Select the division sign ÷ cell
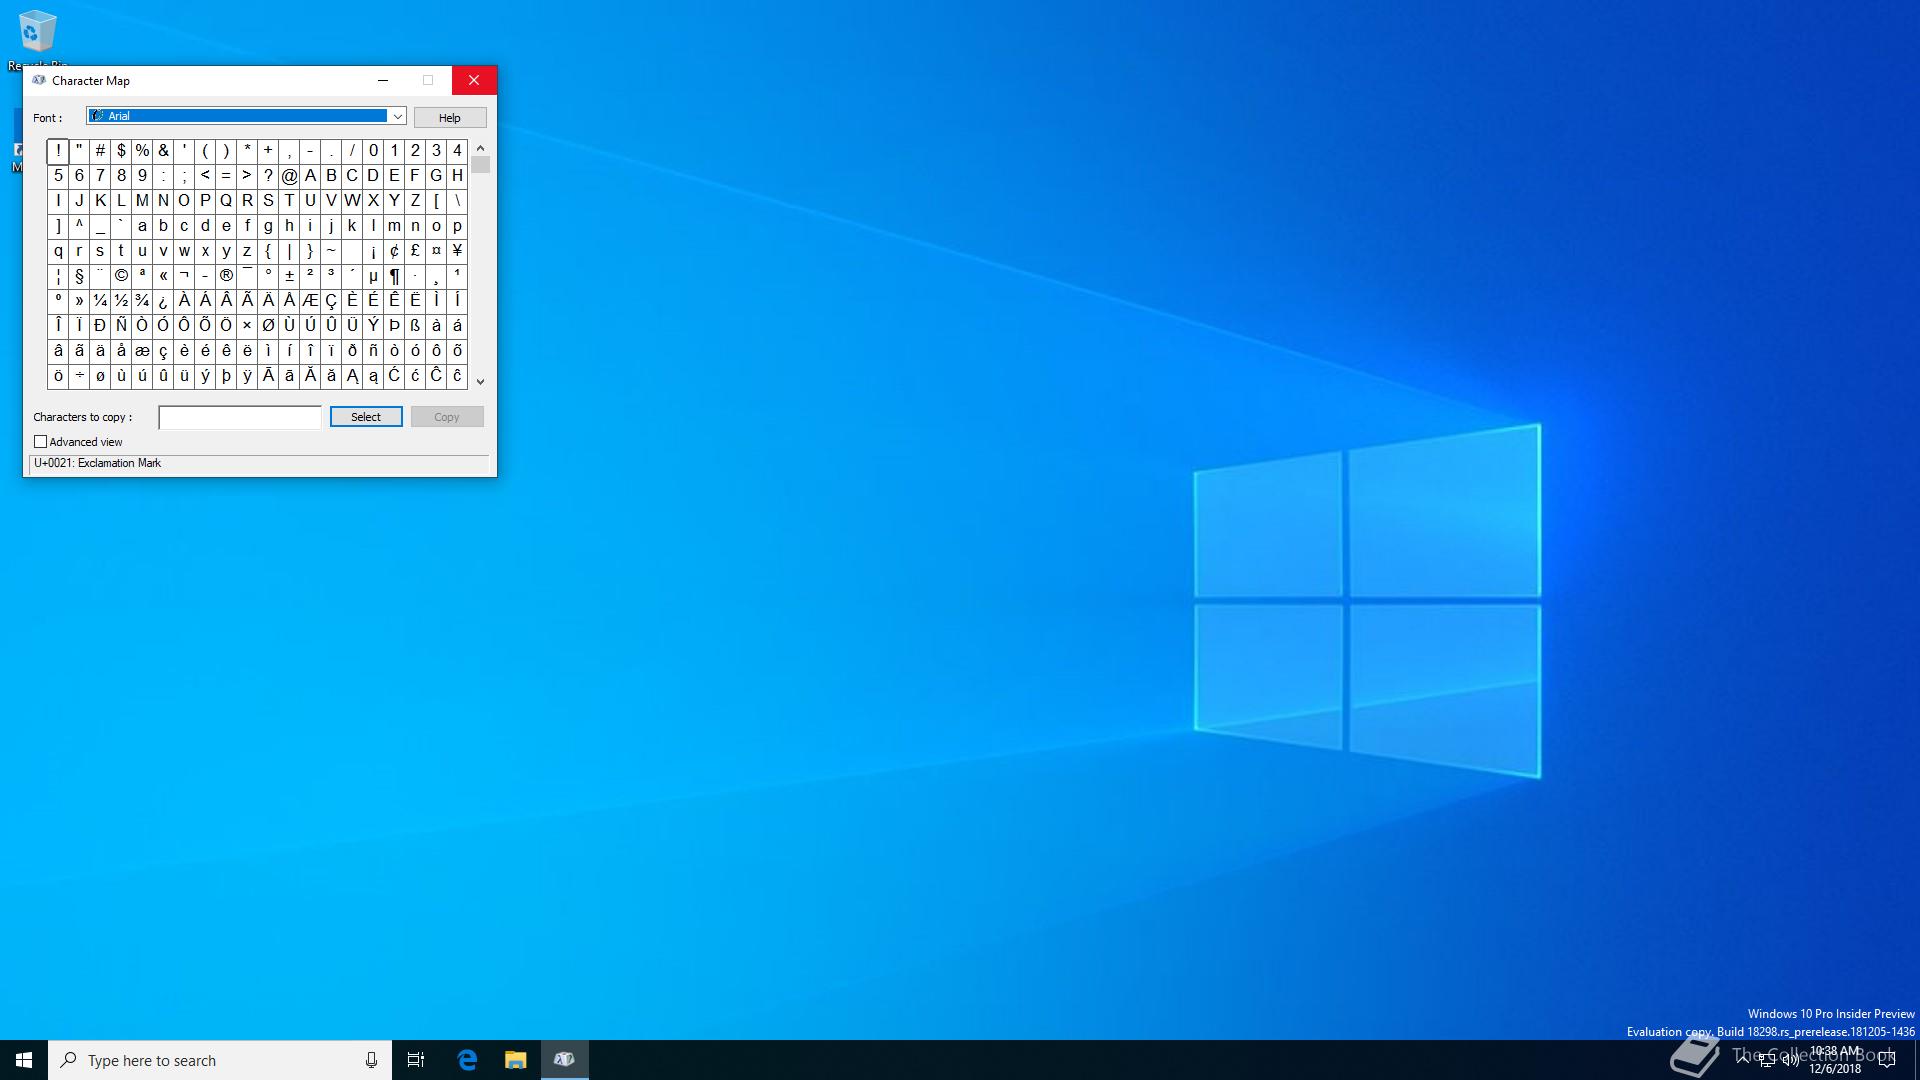Image resolution: width=1920 pixels, height=1080 pixels. click(79, 376)
